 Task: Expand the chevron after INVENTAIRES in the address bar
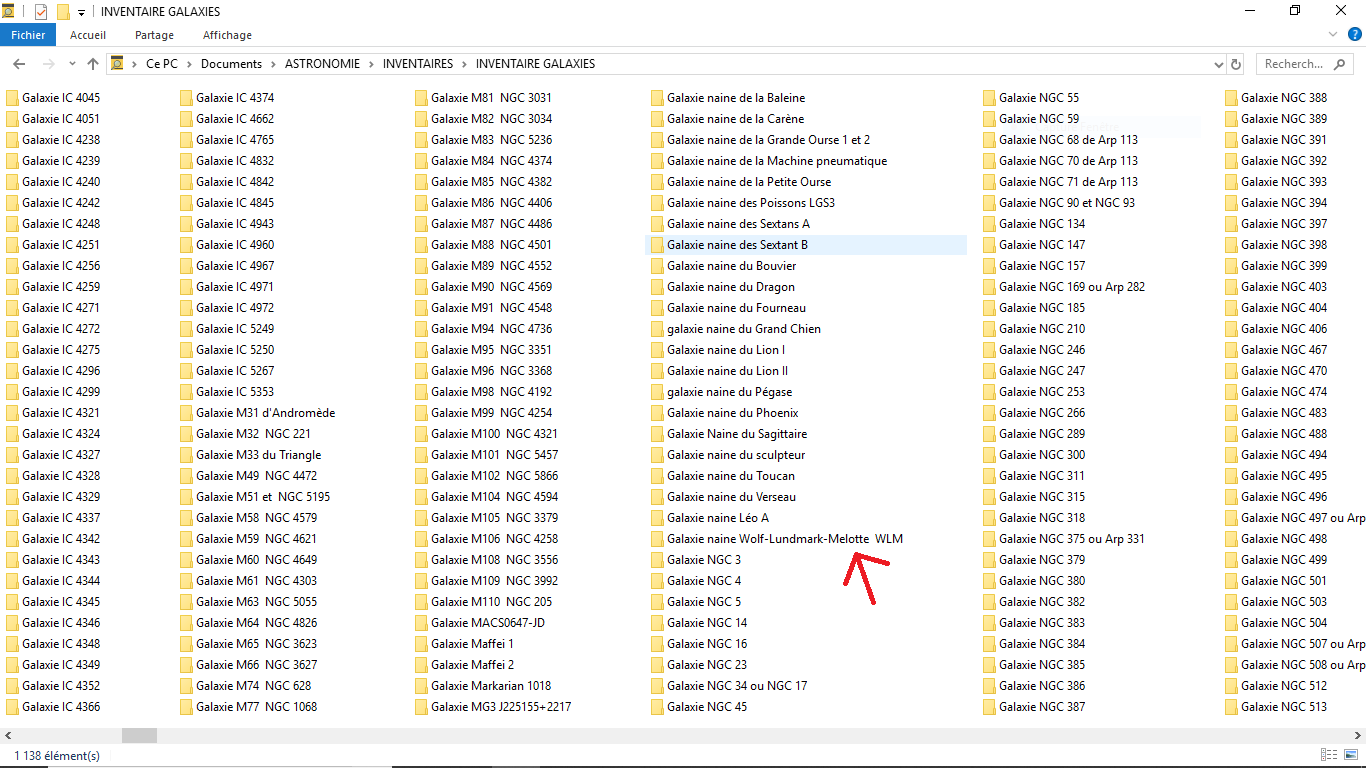tap(464, 64)
